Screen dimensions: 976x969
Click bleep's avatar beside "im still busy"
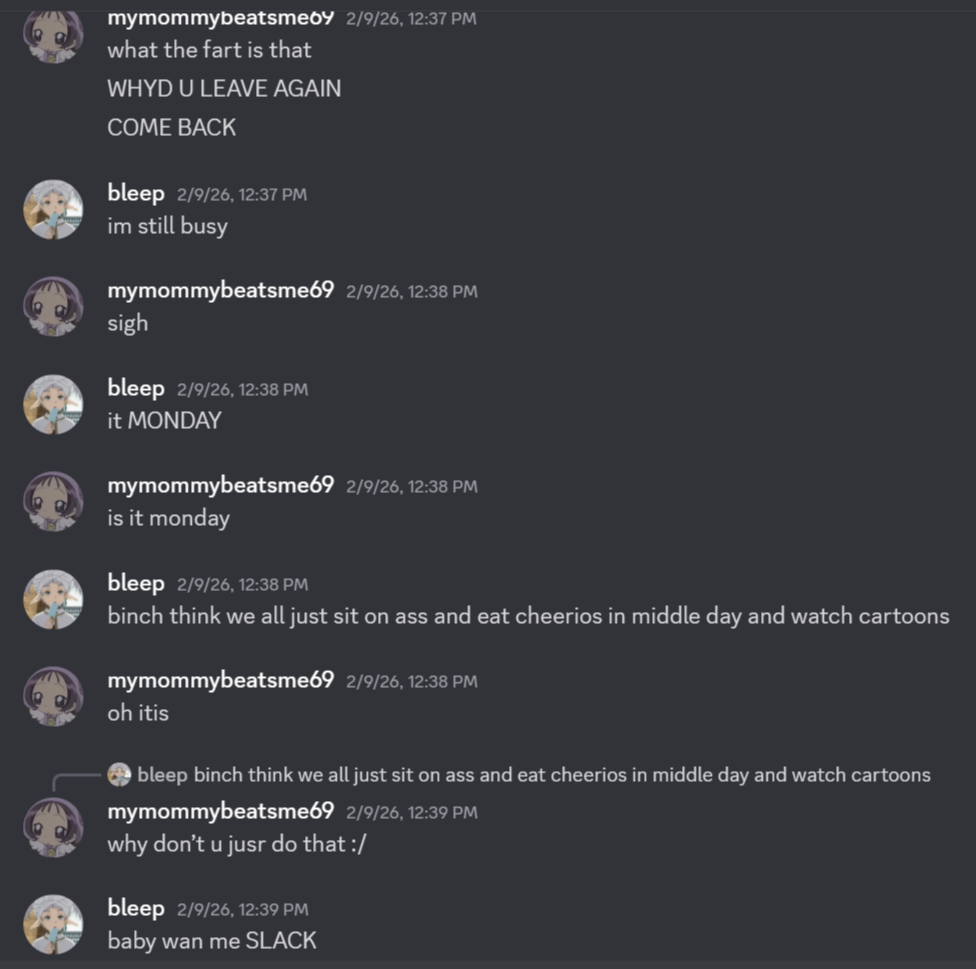coord(53,210)
